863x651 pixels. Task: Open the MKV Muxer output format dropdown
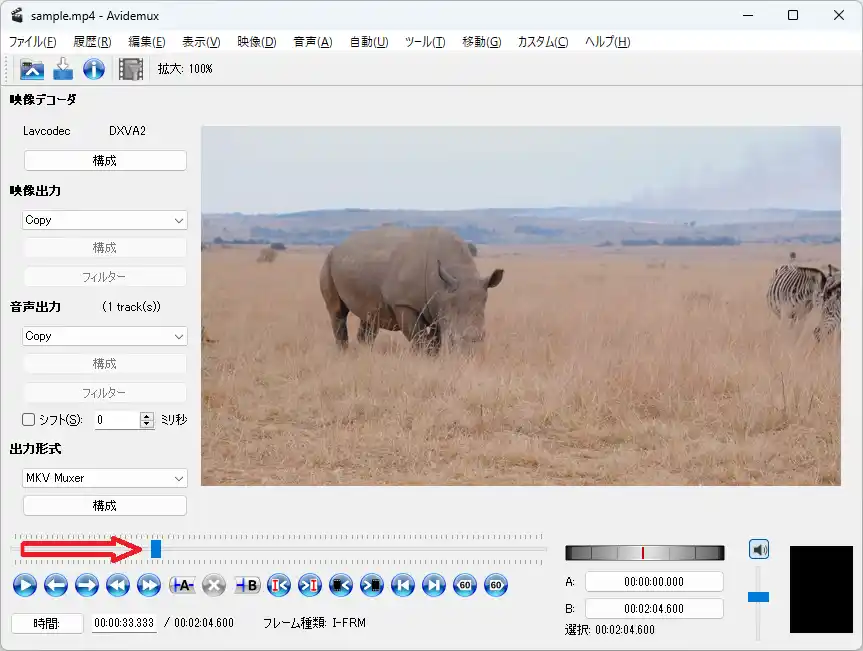click(105, 478)
